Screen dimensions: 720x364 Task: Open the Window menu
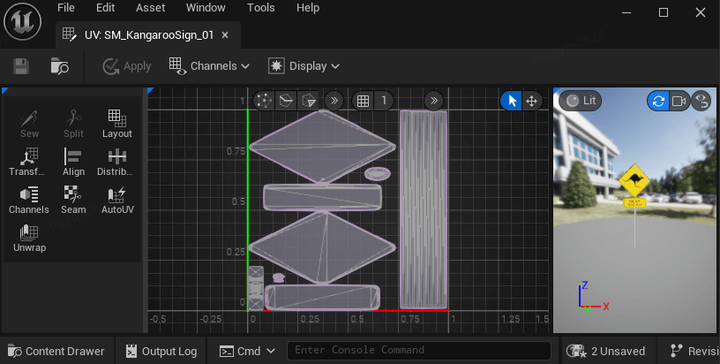205,8
